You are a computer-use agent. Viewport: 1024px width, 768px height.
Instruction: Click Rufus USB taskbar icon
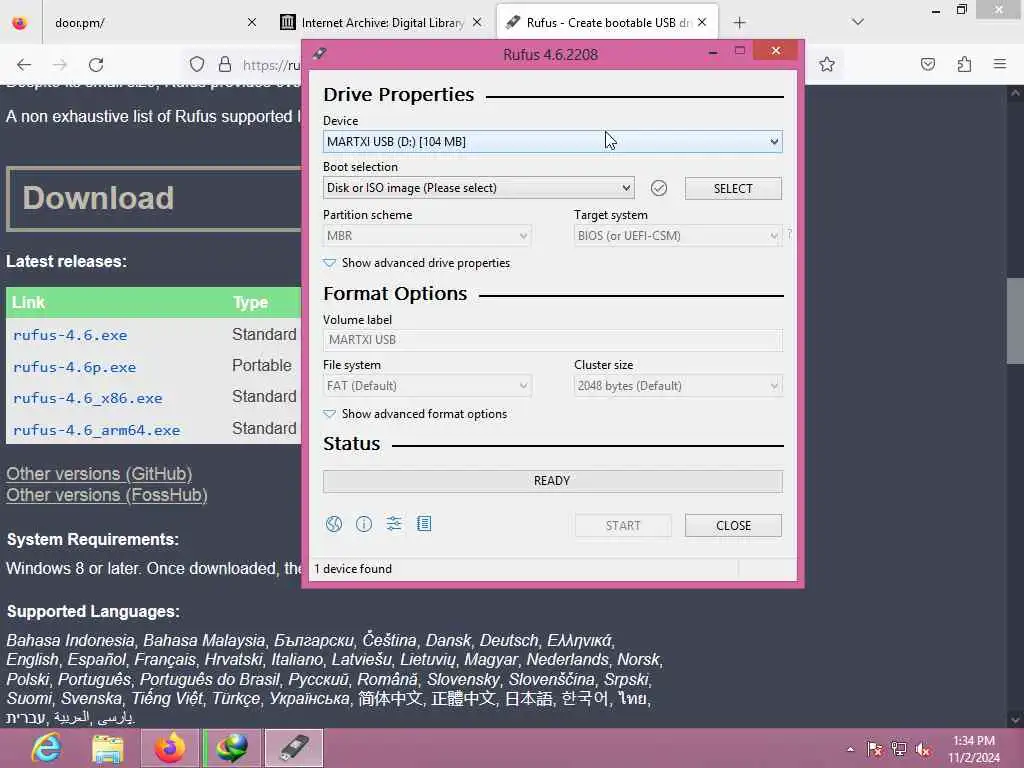coord(294,748)
